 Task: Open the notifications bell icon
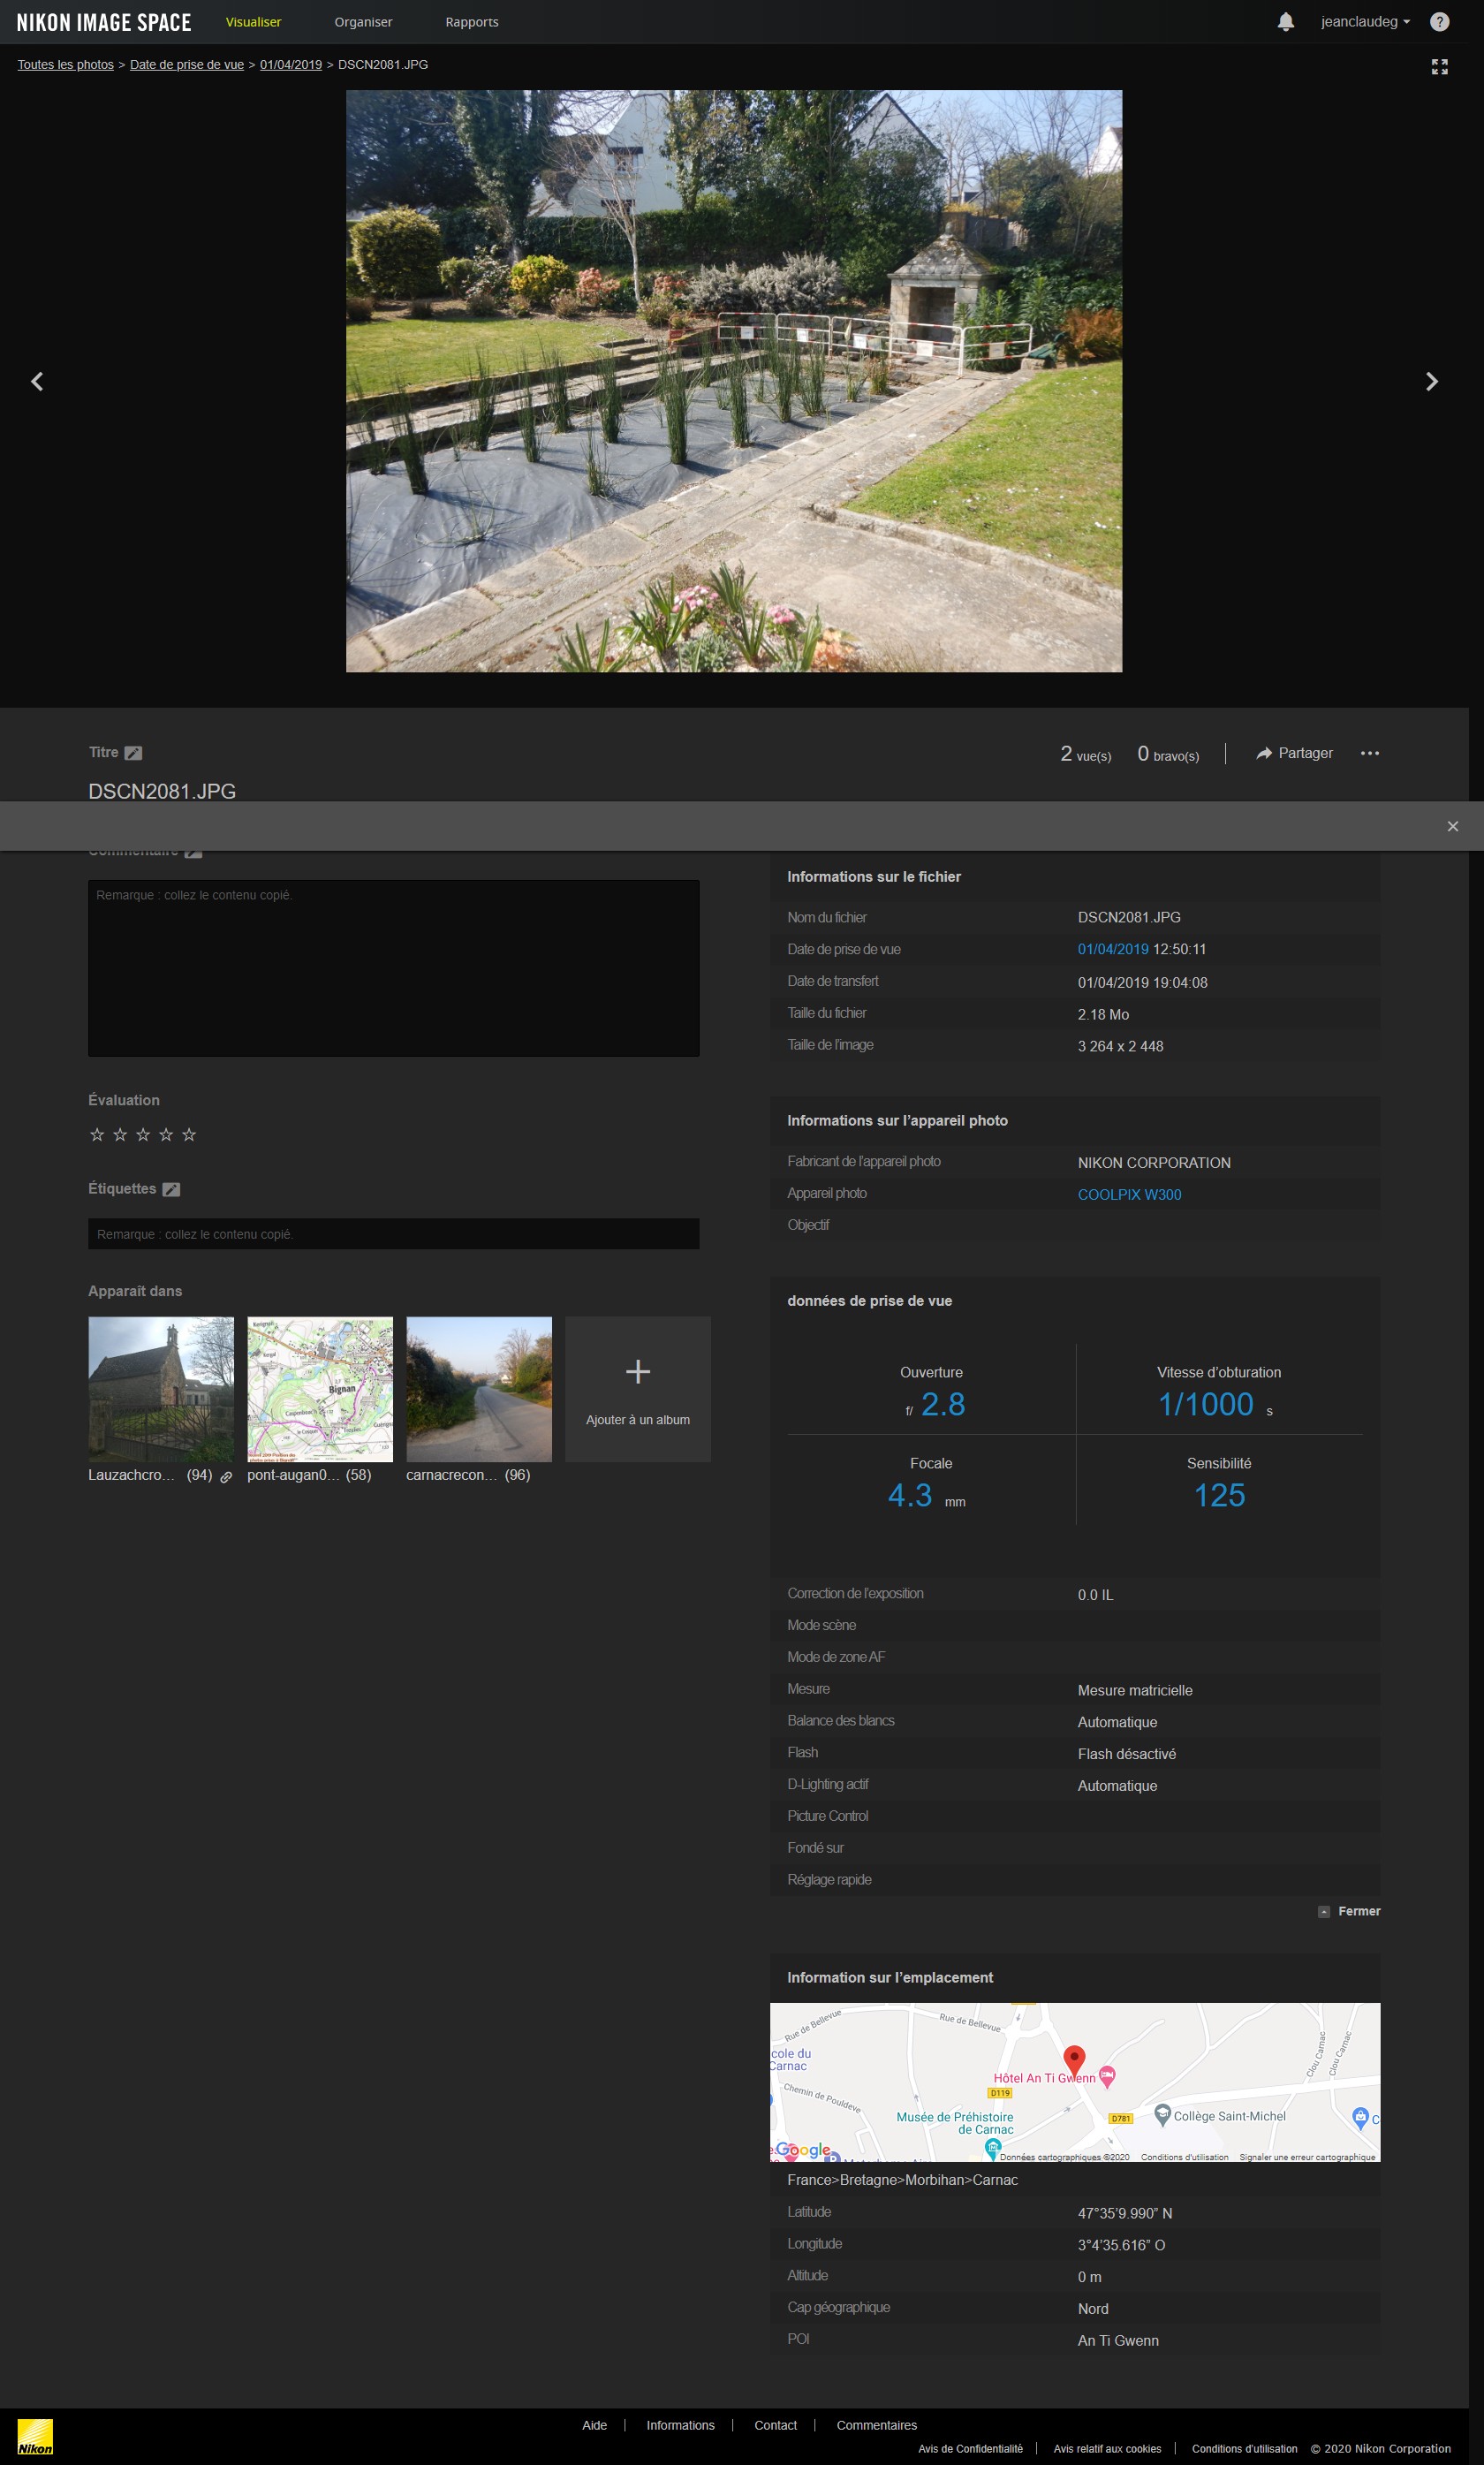click(1285, 22)
